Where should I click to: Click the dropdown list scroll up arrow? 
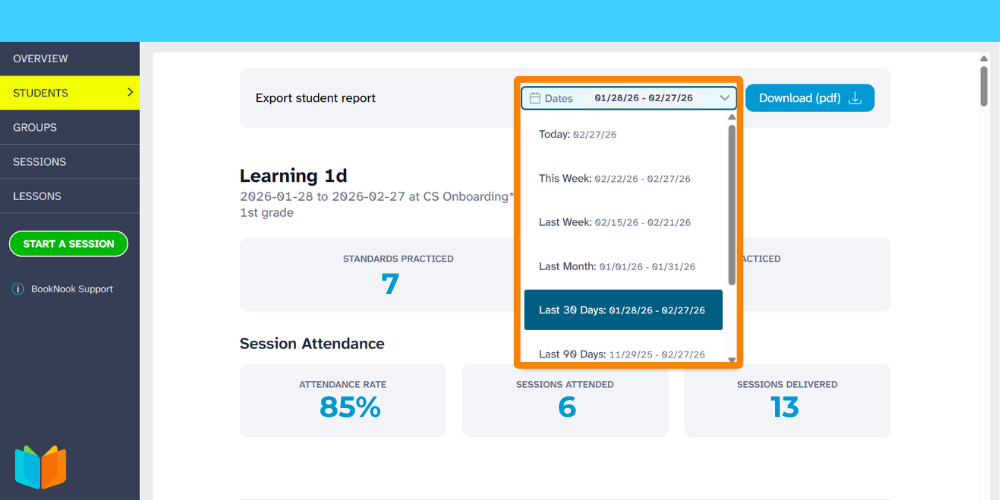(732, 117)
